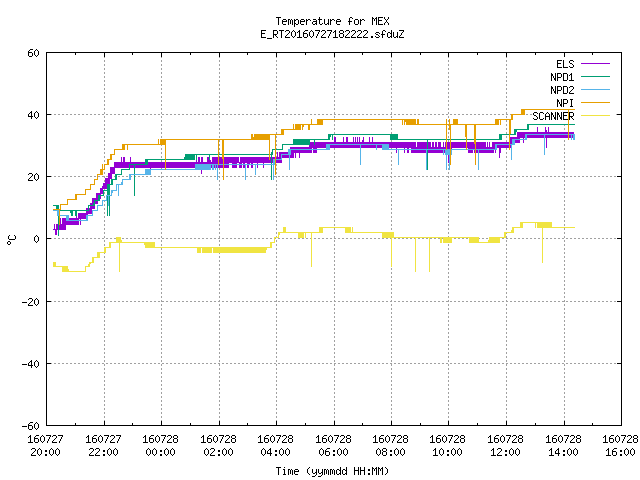
Task: Click the y-axis label 40
Action: 33,115
